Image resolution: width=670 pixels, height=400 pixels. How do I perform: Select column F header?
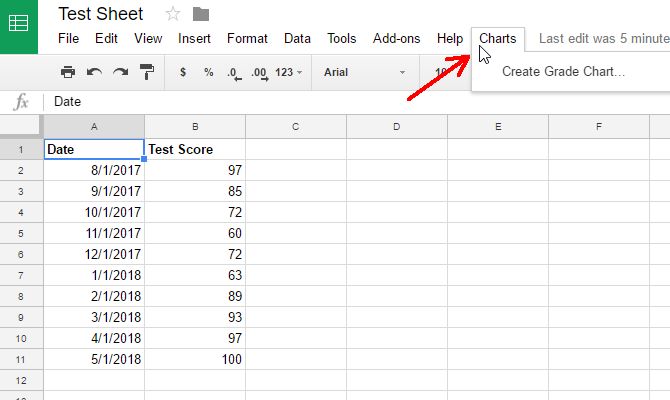tap(599, 126)
